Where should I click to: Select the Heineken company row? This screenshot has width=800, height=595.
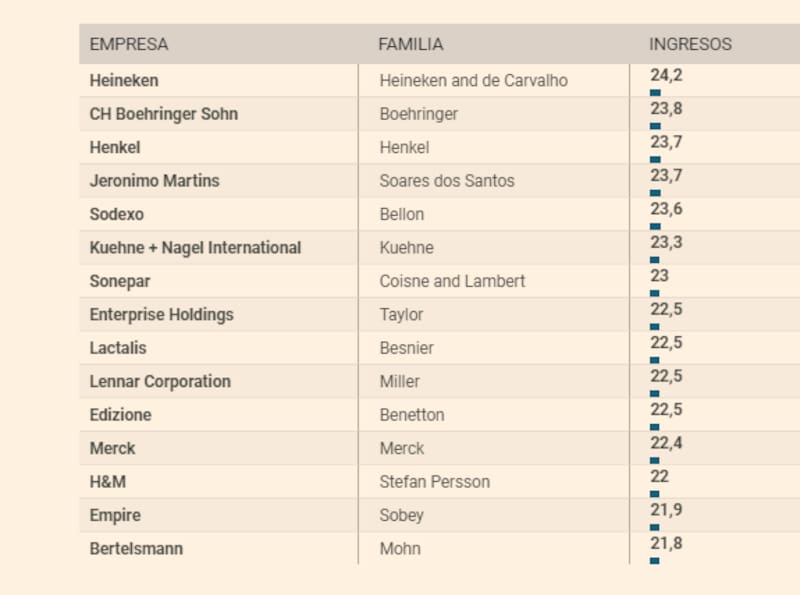point(124,80)
